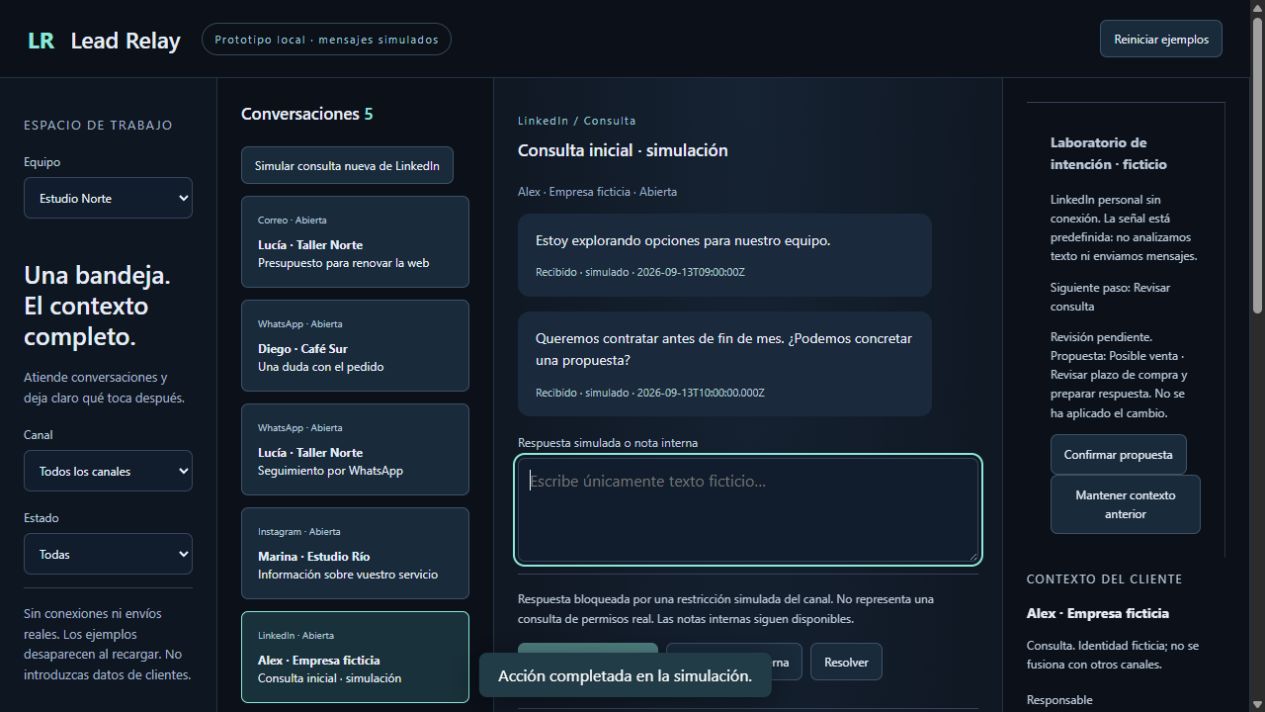1265x712 pixels.
Task: Click the timestamp 2026-09-13T10:00:00.000Z
Action: click(700, 393)
